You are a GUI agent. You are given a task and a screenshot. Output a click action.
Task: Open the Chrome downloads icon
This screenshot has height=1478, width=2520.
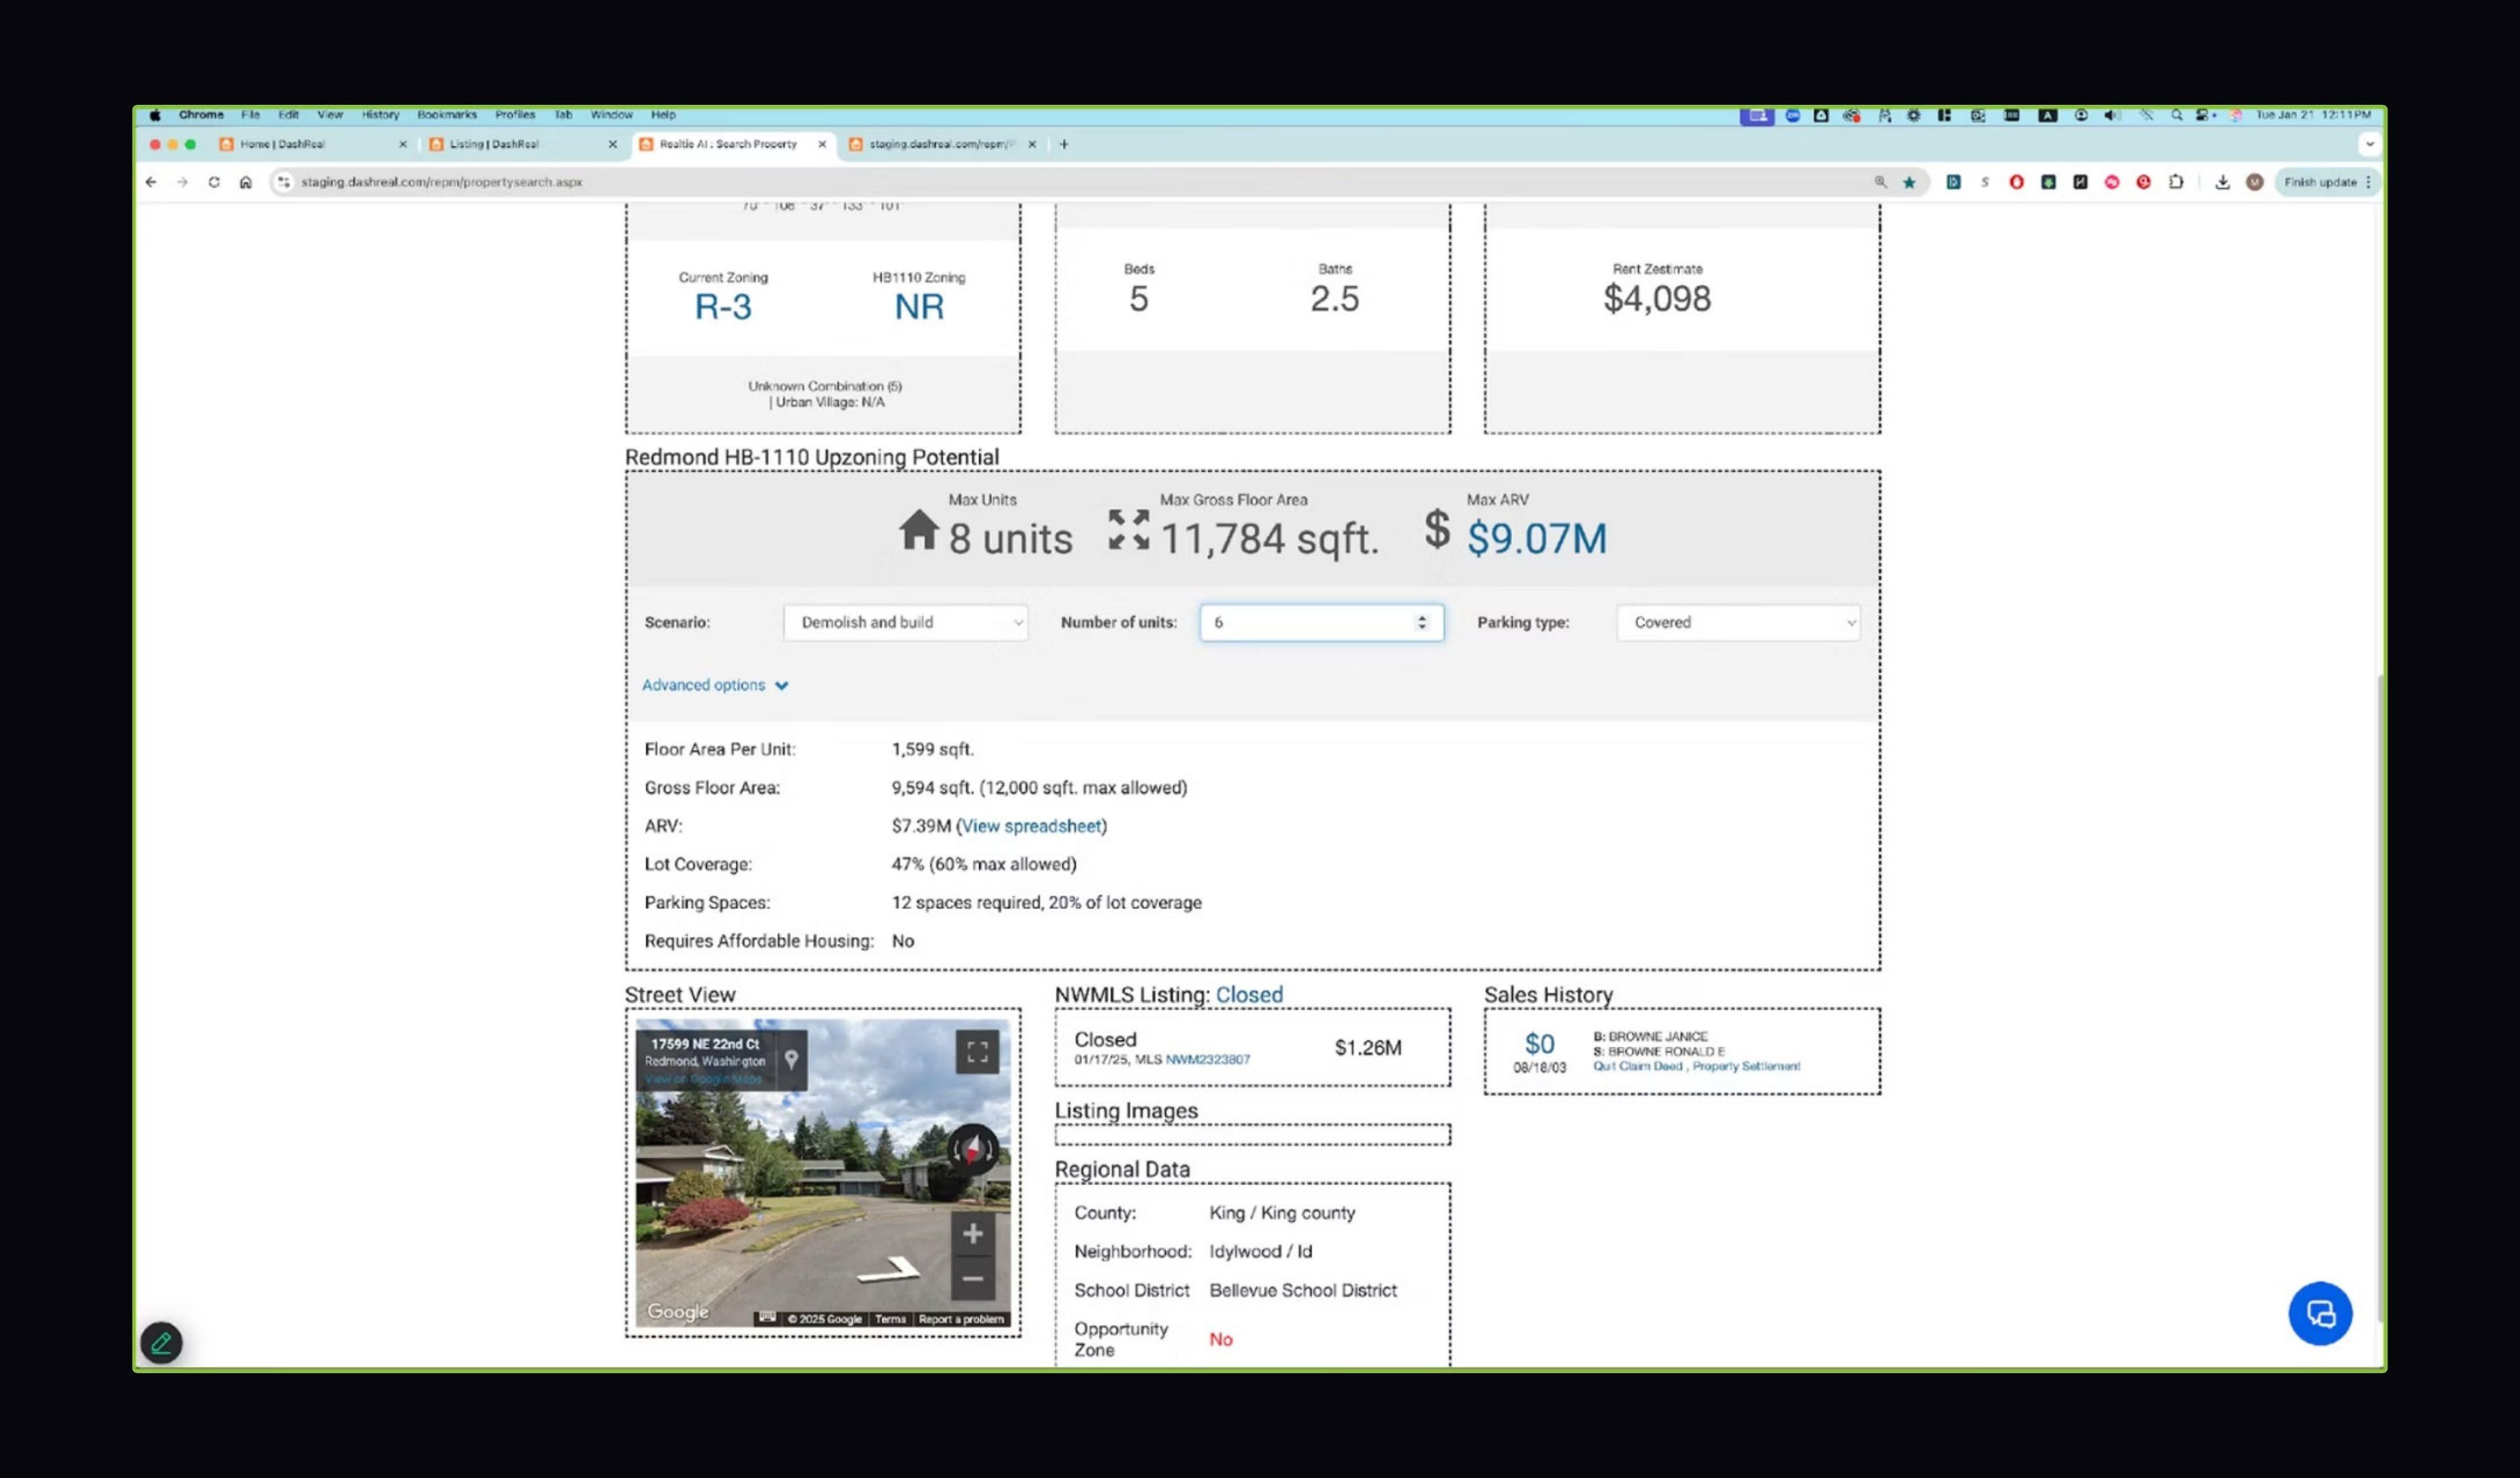2222,182
